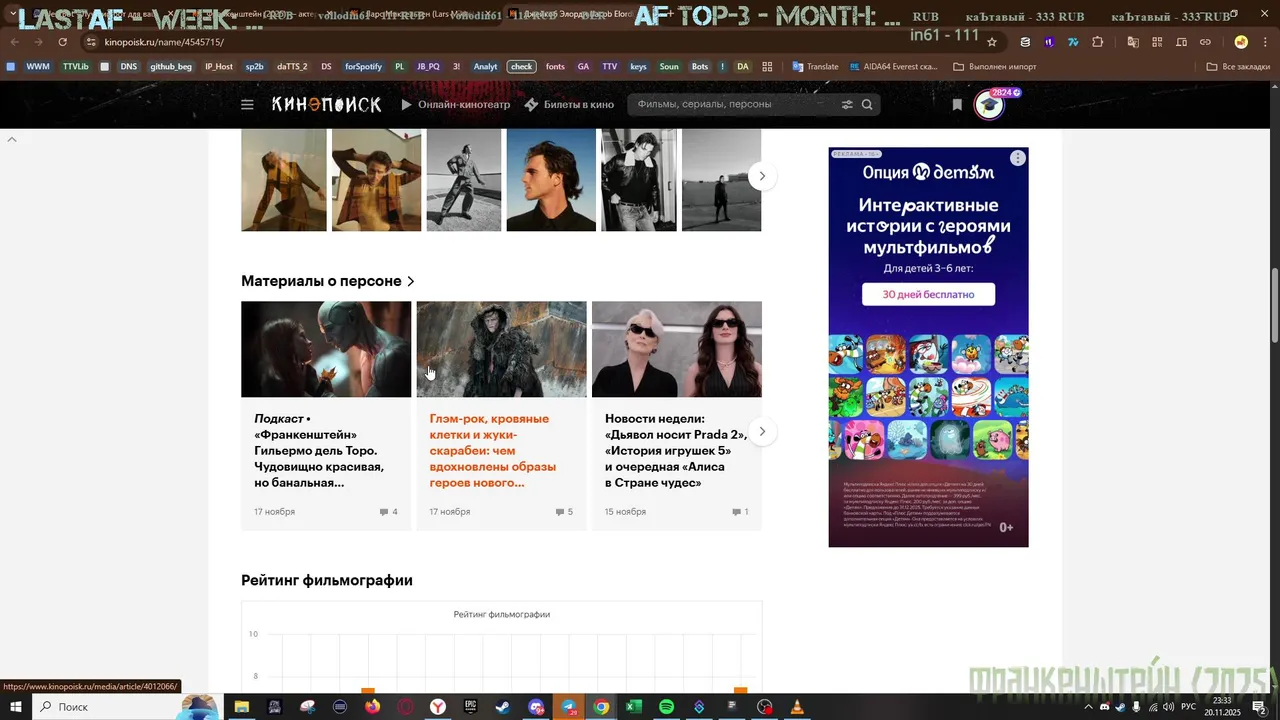Collapse the panel with the up chevron

12,139
